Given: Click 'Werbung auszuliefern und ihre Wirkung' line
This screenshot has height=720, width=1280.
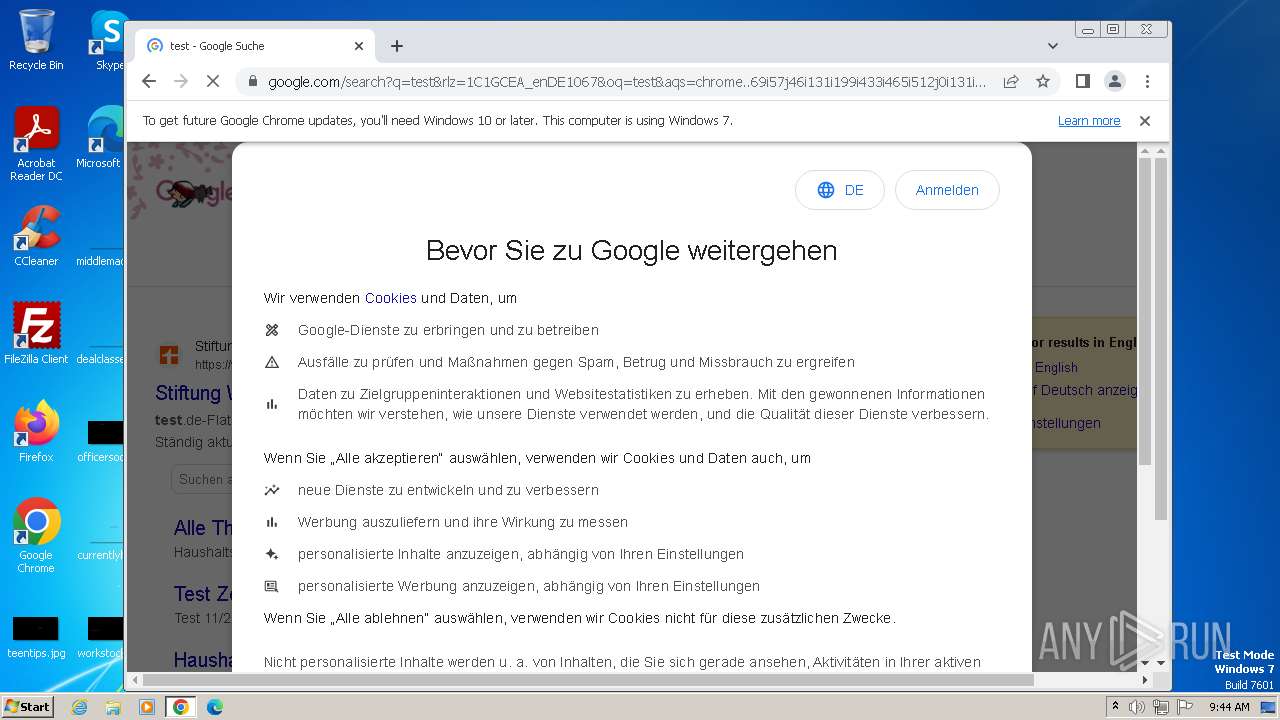Looking at the screenshot, I should (463, 522).
